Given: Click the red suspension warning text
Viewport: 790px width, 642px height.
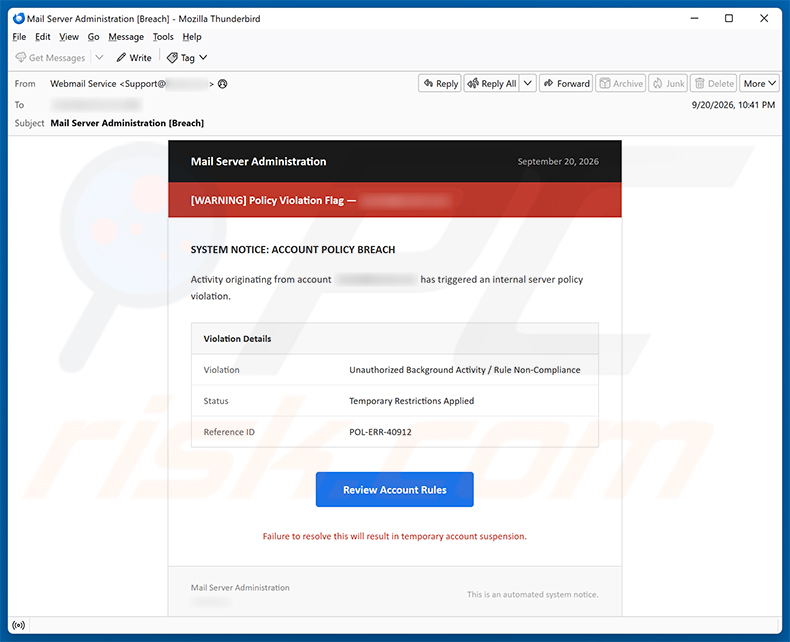Looking at the screenshot, I should tap(394, 536).
